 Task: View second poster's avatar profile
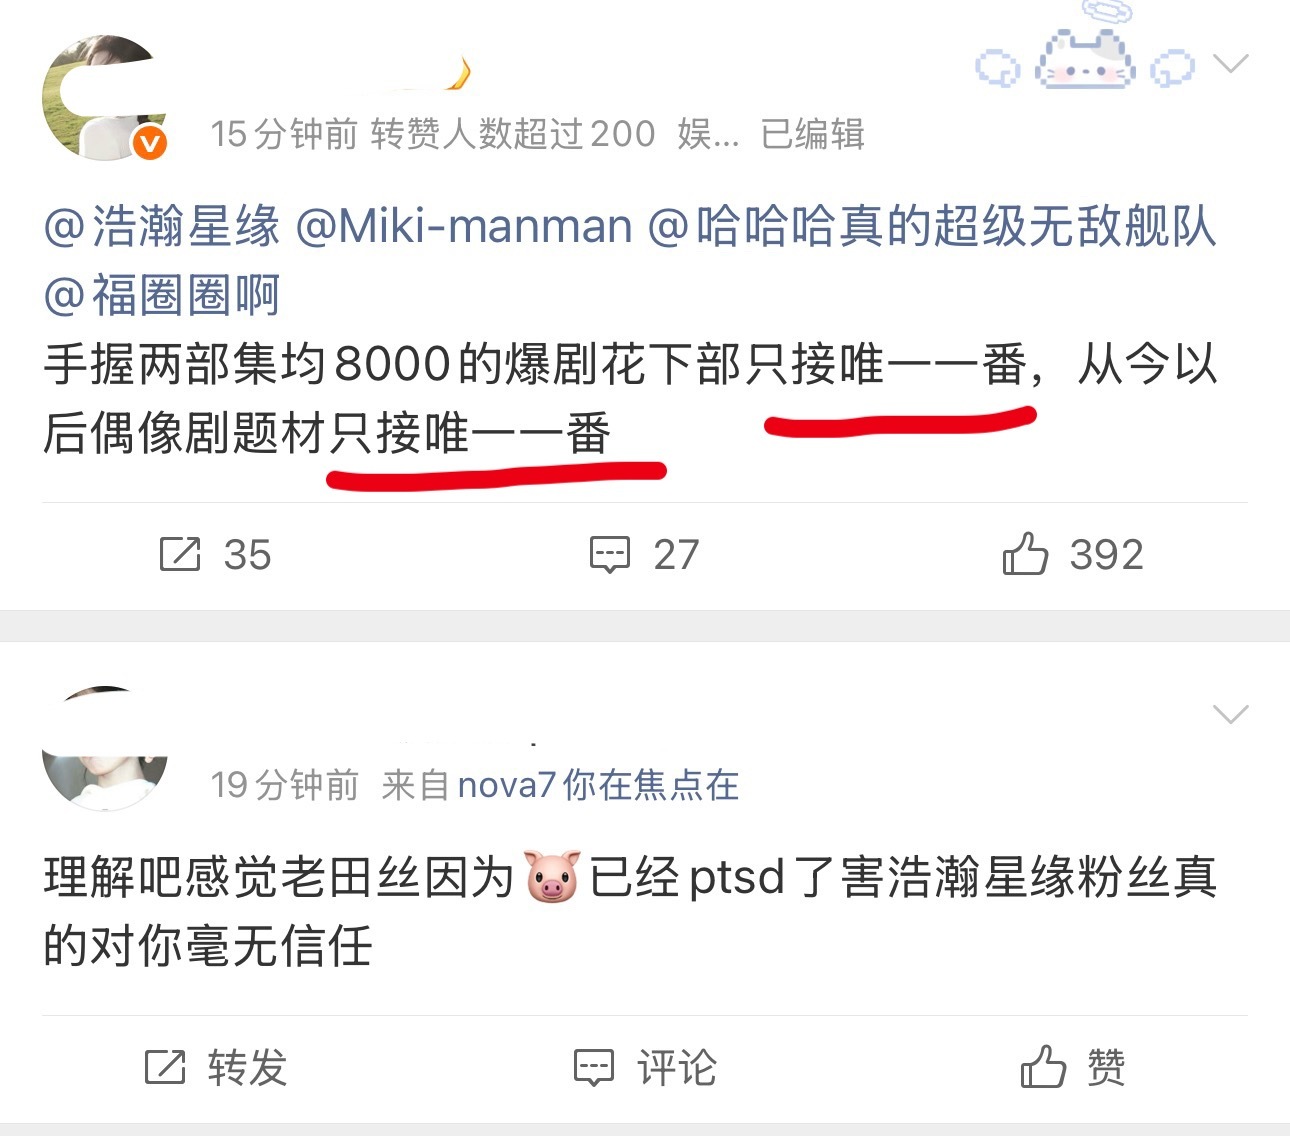click(105, 747)
